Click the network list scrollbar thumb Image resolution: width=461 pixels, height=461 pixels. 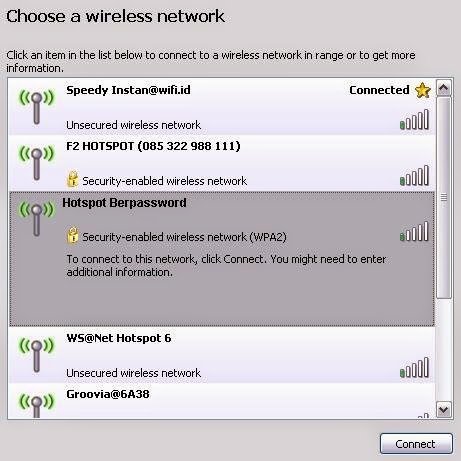pyautogui.click(x=444, y=198)
